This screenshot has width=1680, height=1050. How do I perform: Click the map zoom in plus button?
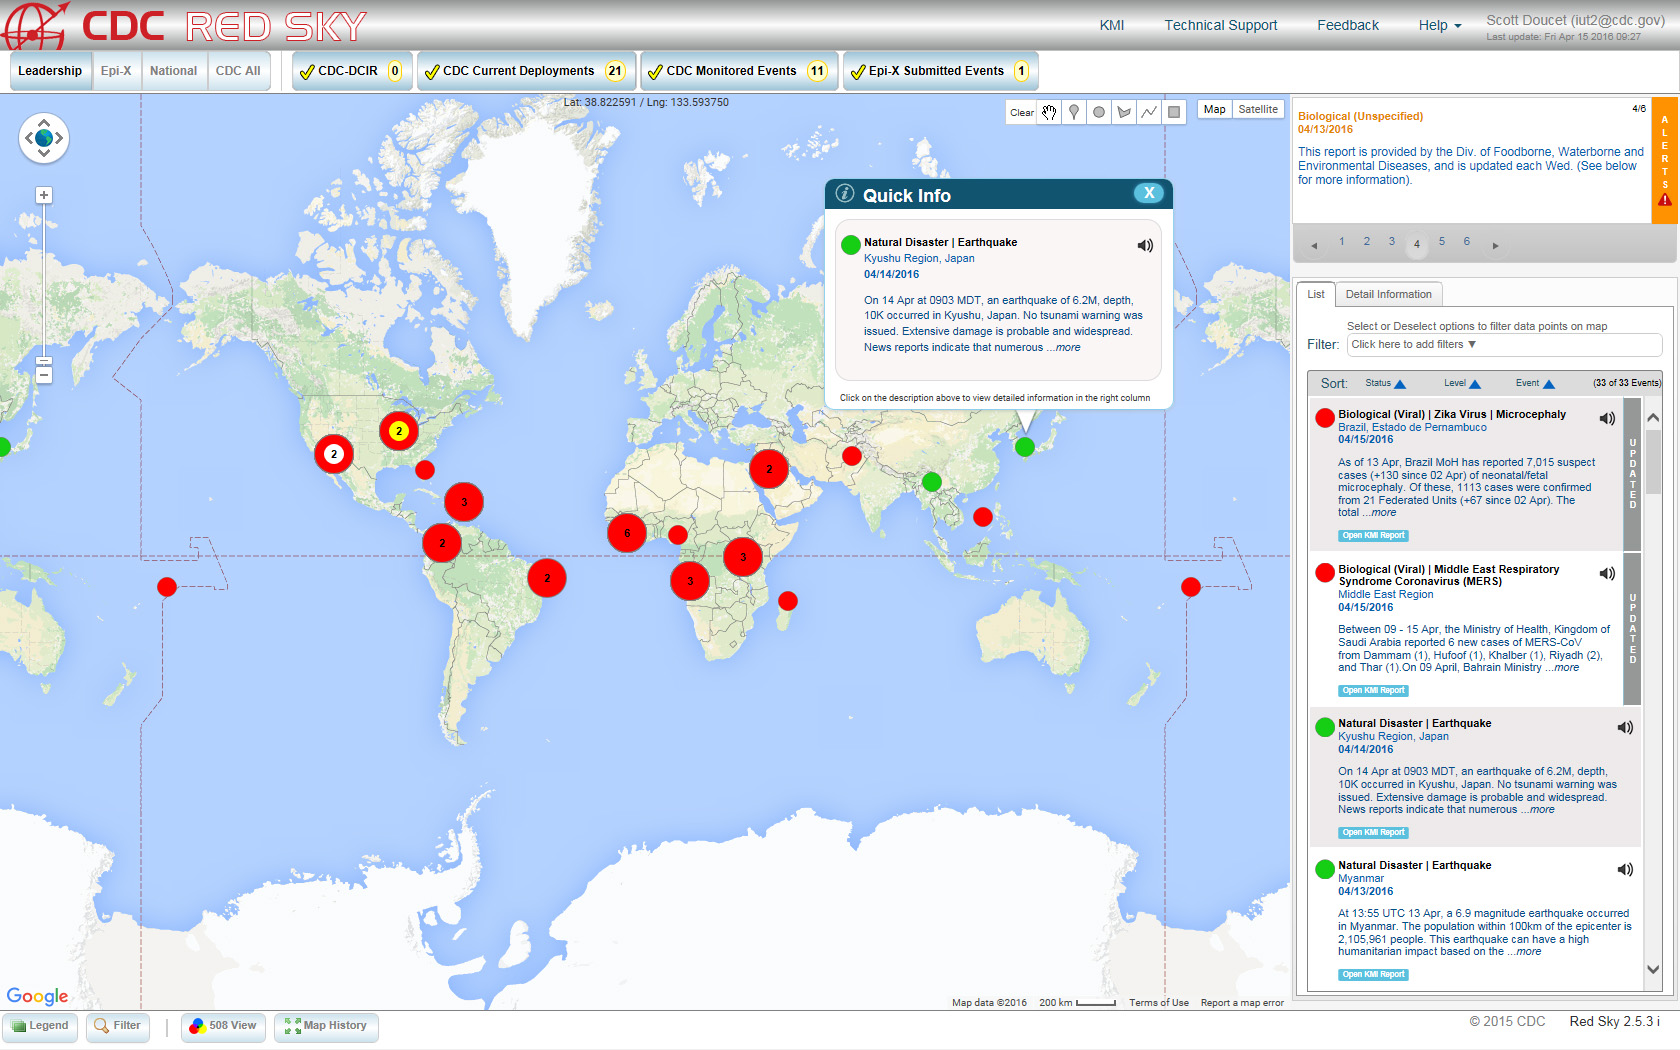pos(44,196)
